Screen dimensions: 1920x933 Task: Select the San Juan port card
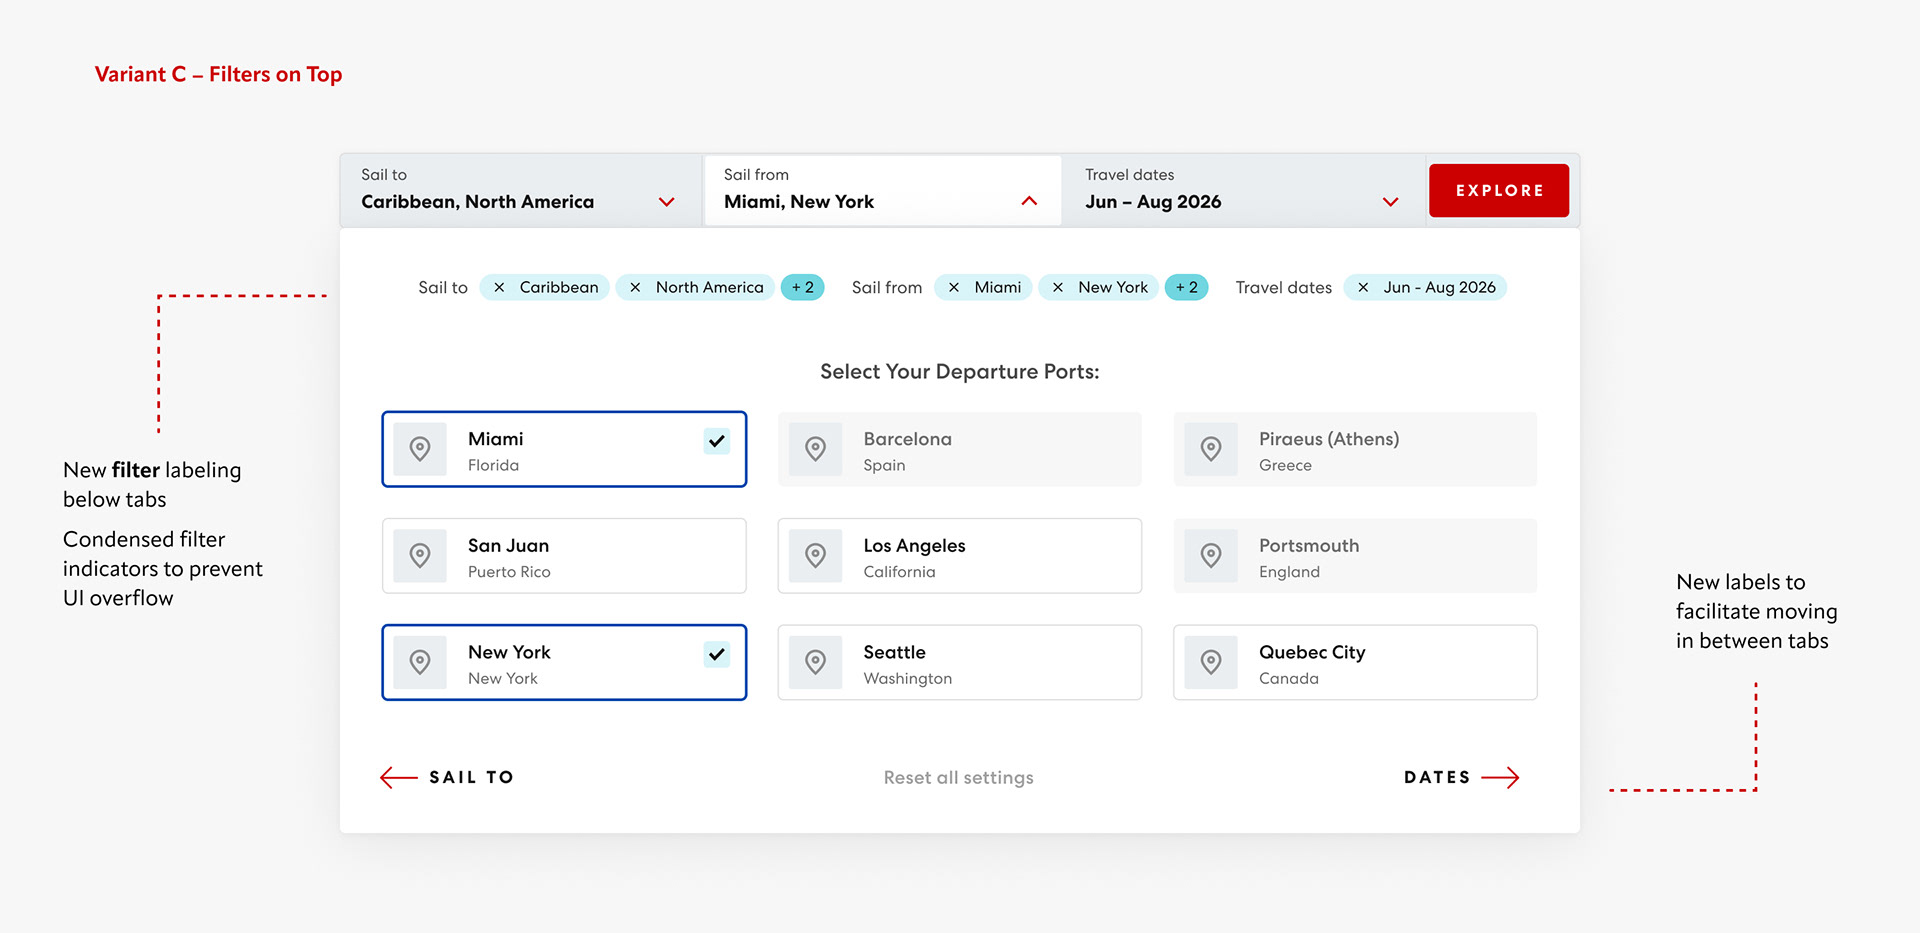pyautogui.click(x=564, y=556)
